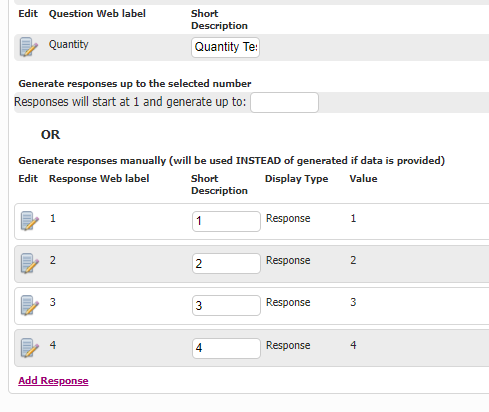Image resolution: width=489 pixels, height=412 pixels.
Task: Click the Value column header
Action: (363, 179)
